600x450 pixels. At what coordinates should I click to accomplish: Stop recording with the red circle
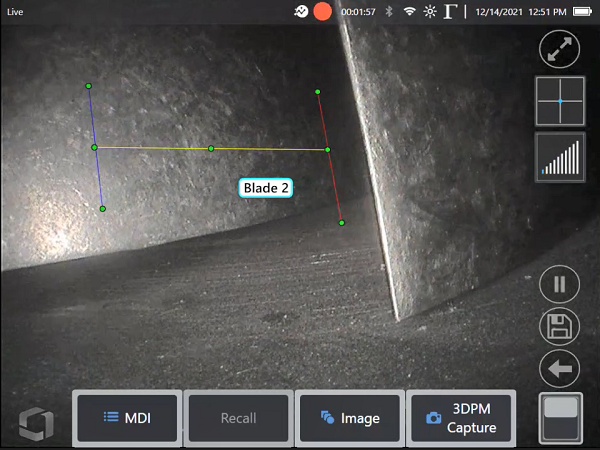coord(322,12)
